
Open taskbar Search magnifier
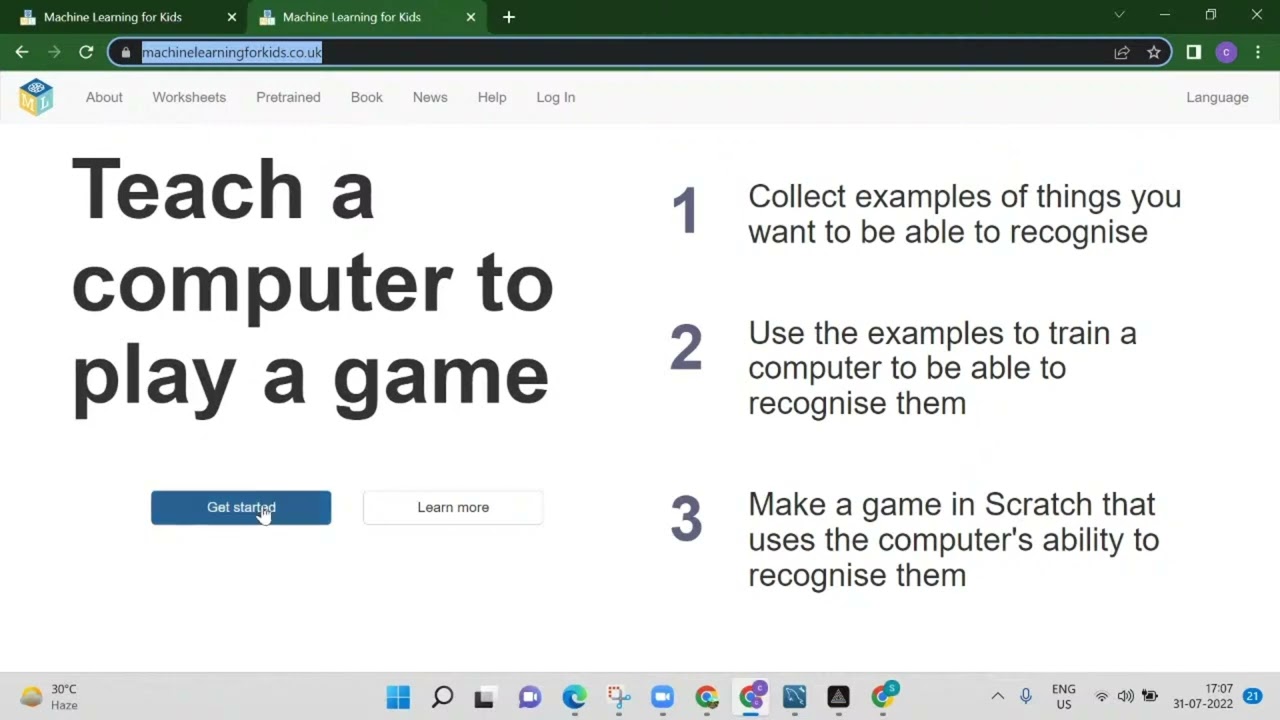point(442,697)
